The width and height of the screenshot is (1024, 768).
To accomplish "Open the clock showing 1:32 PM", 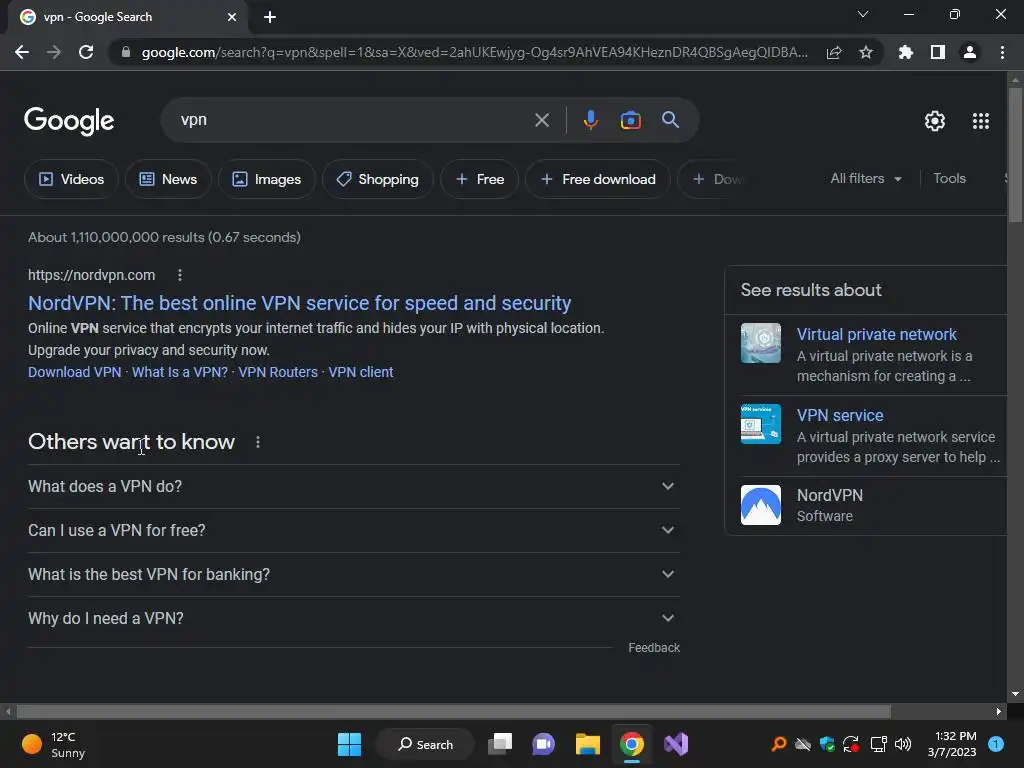I will point(952,744).
